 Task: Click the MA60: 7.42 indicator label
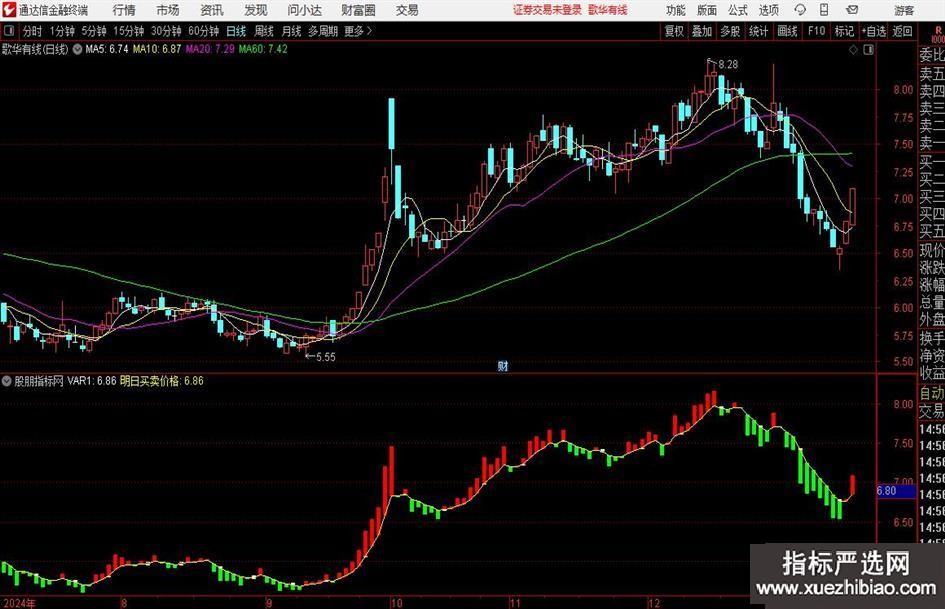tap(263, 49)
